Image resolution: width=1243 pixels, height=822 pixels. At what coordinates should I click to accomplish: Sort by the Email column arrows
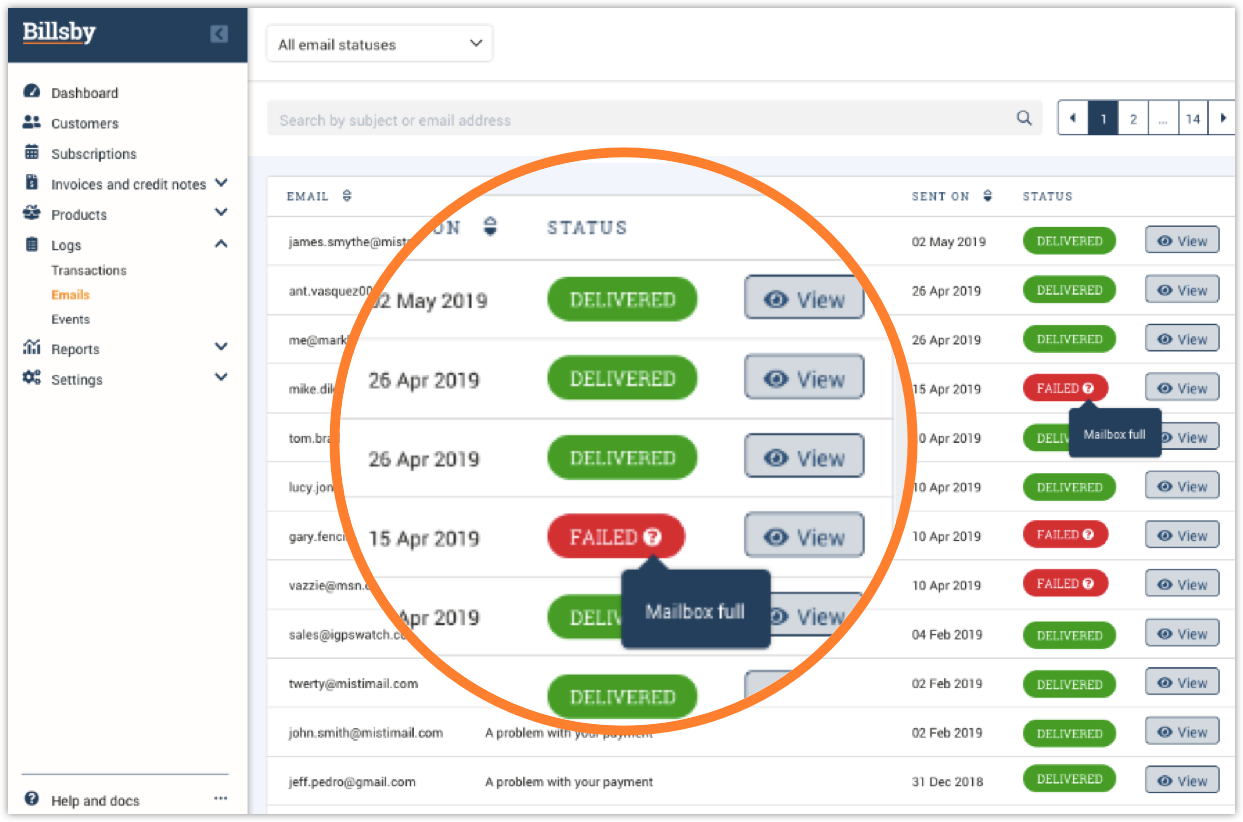point(347,196)
